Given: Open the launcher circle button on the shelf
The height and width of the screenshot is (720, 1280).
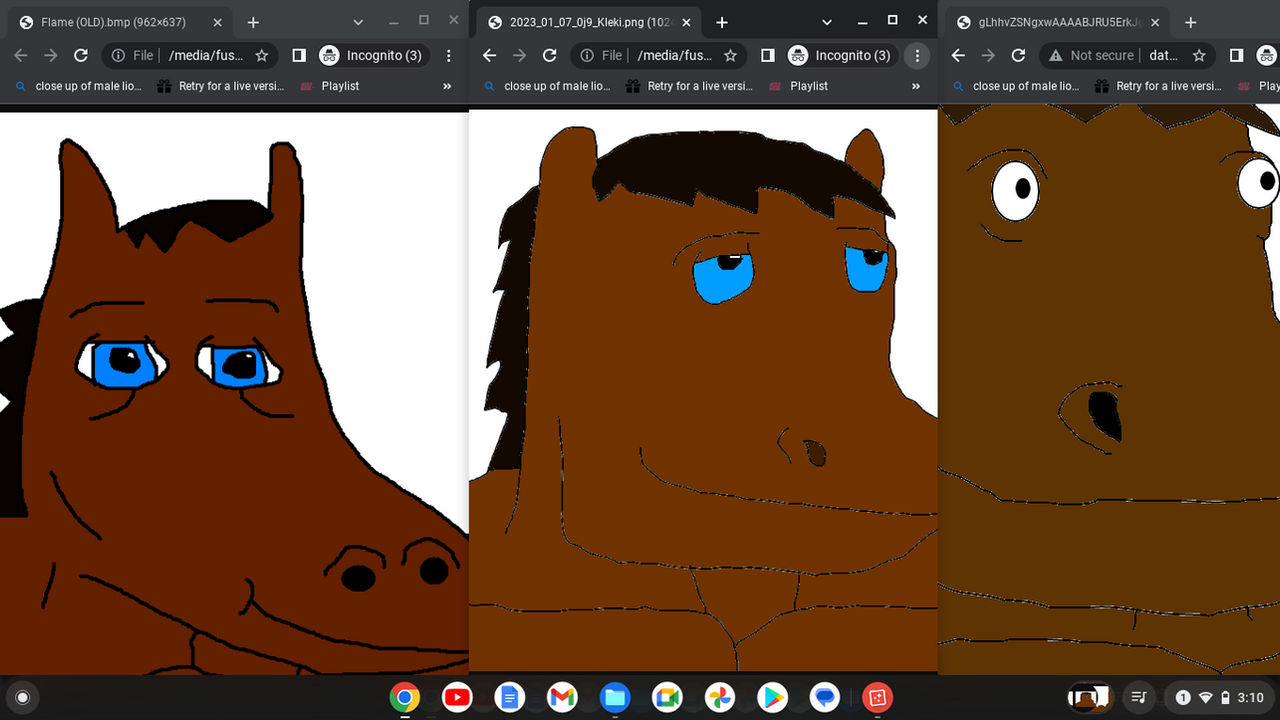Looking at the screenshot, I should coord(23,697).
